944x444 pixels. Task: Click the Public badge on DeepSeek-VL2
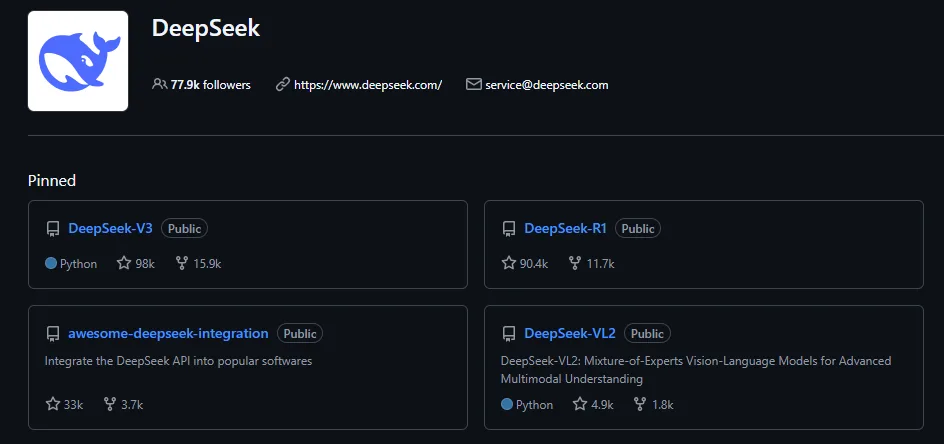point(647,333)
